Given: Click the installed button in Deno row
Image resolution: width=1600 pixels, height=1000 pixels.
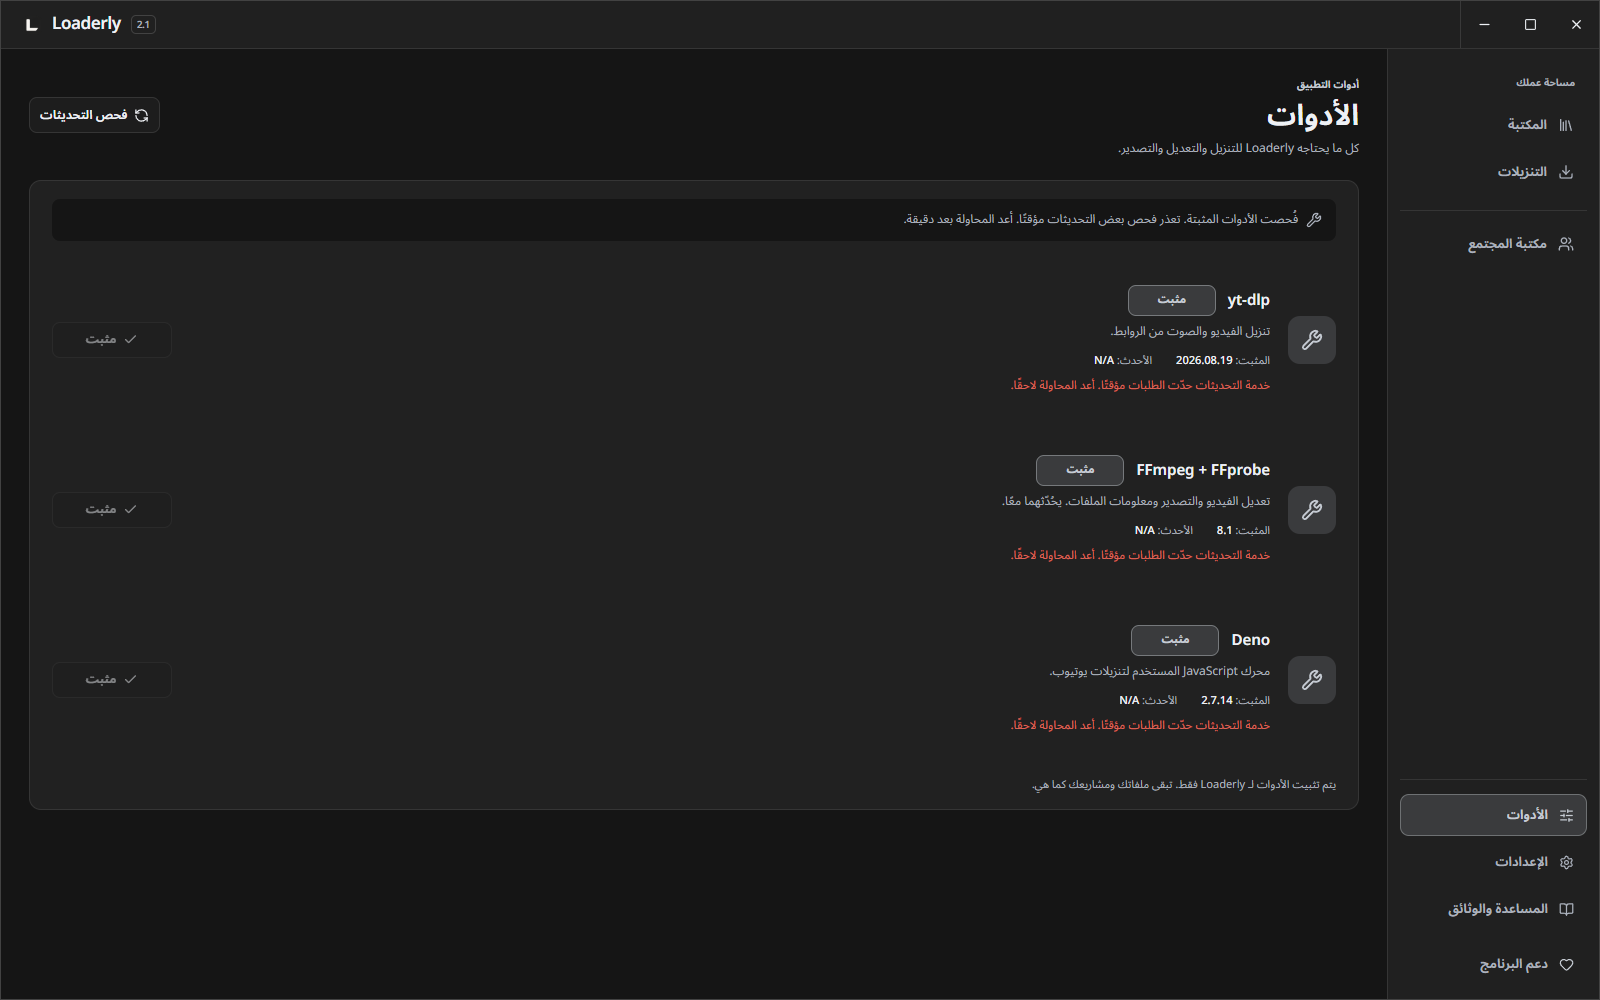Looking at the screenshot, I should coord(112,680).
